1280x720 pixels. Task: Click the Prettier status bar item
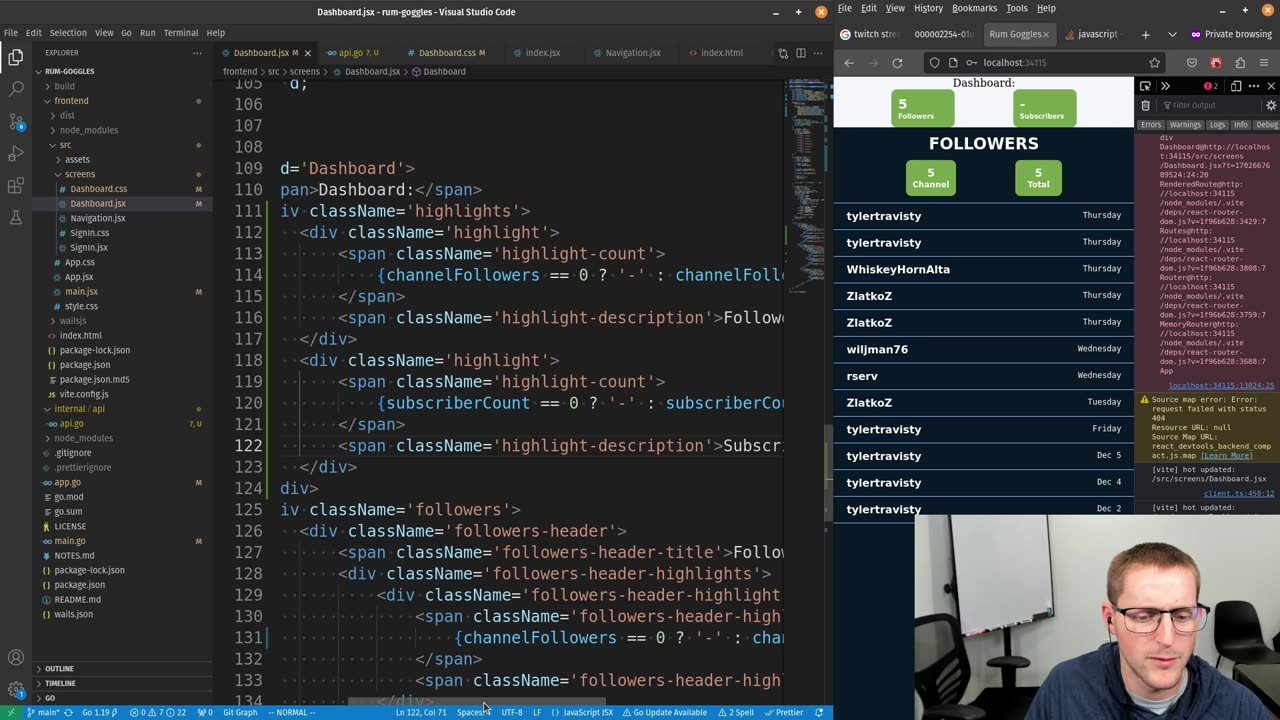coord(783,712)
